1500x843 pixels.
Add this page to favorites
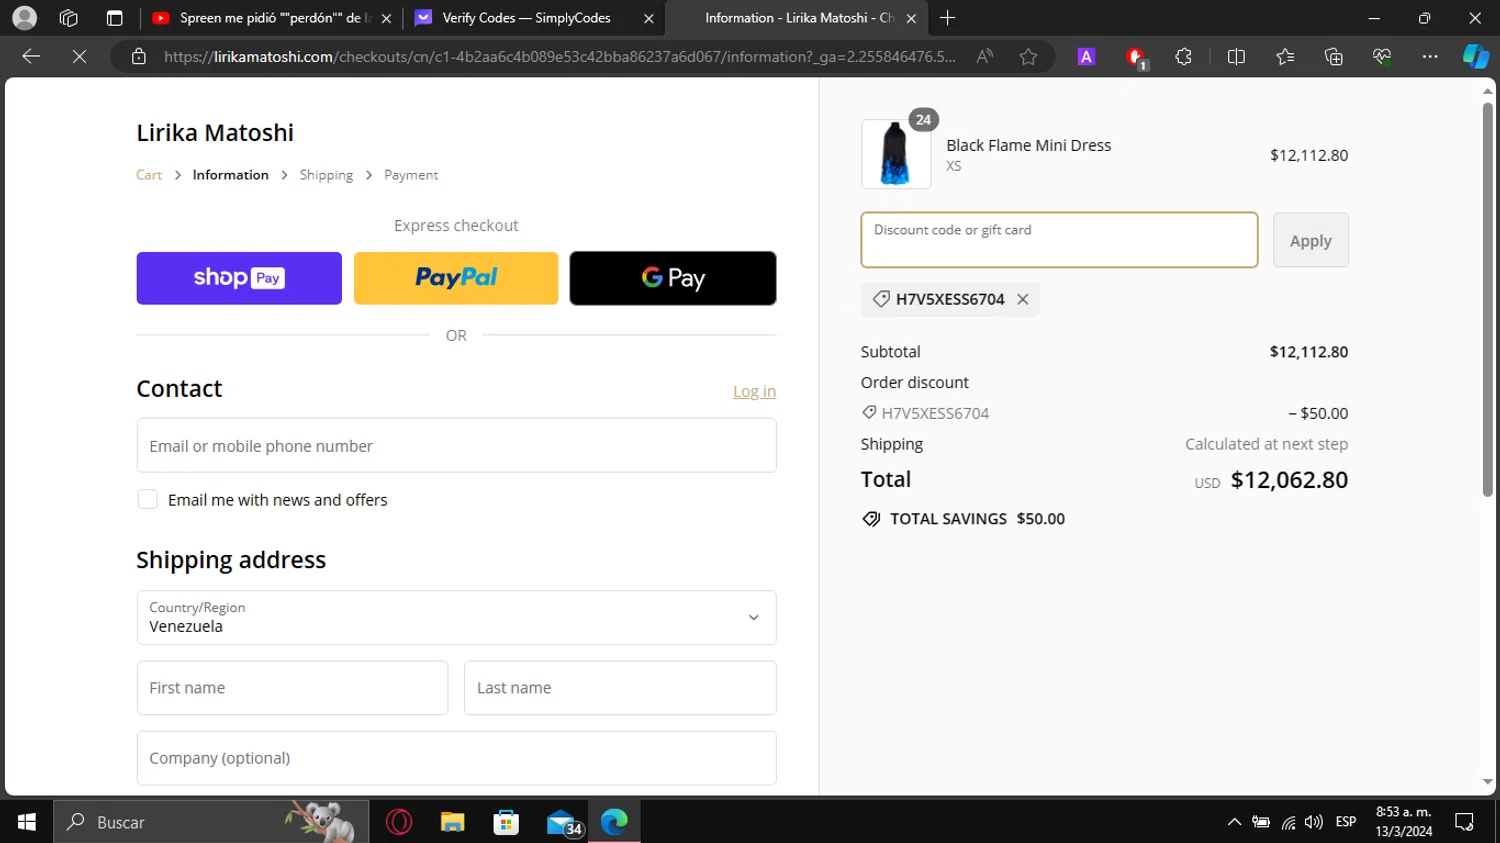click(1028, 57)
